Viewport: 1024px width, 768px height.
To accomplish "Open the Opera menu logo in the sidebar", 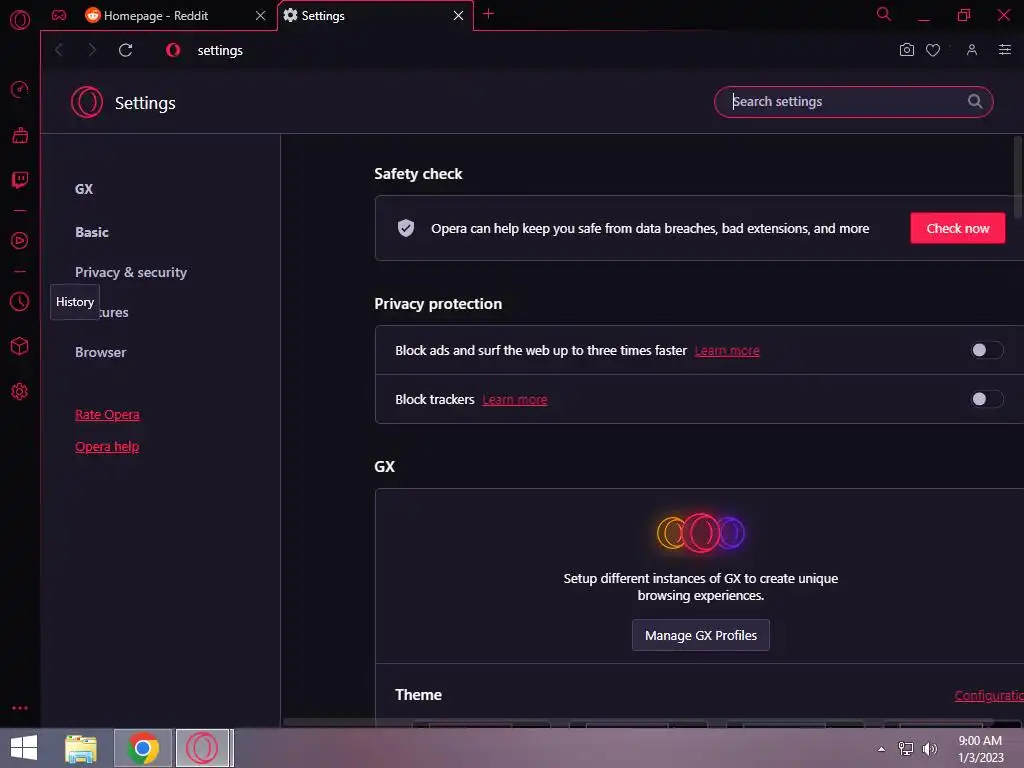I will pyautogui.click(x=20, y=20).
